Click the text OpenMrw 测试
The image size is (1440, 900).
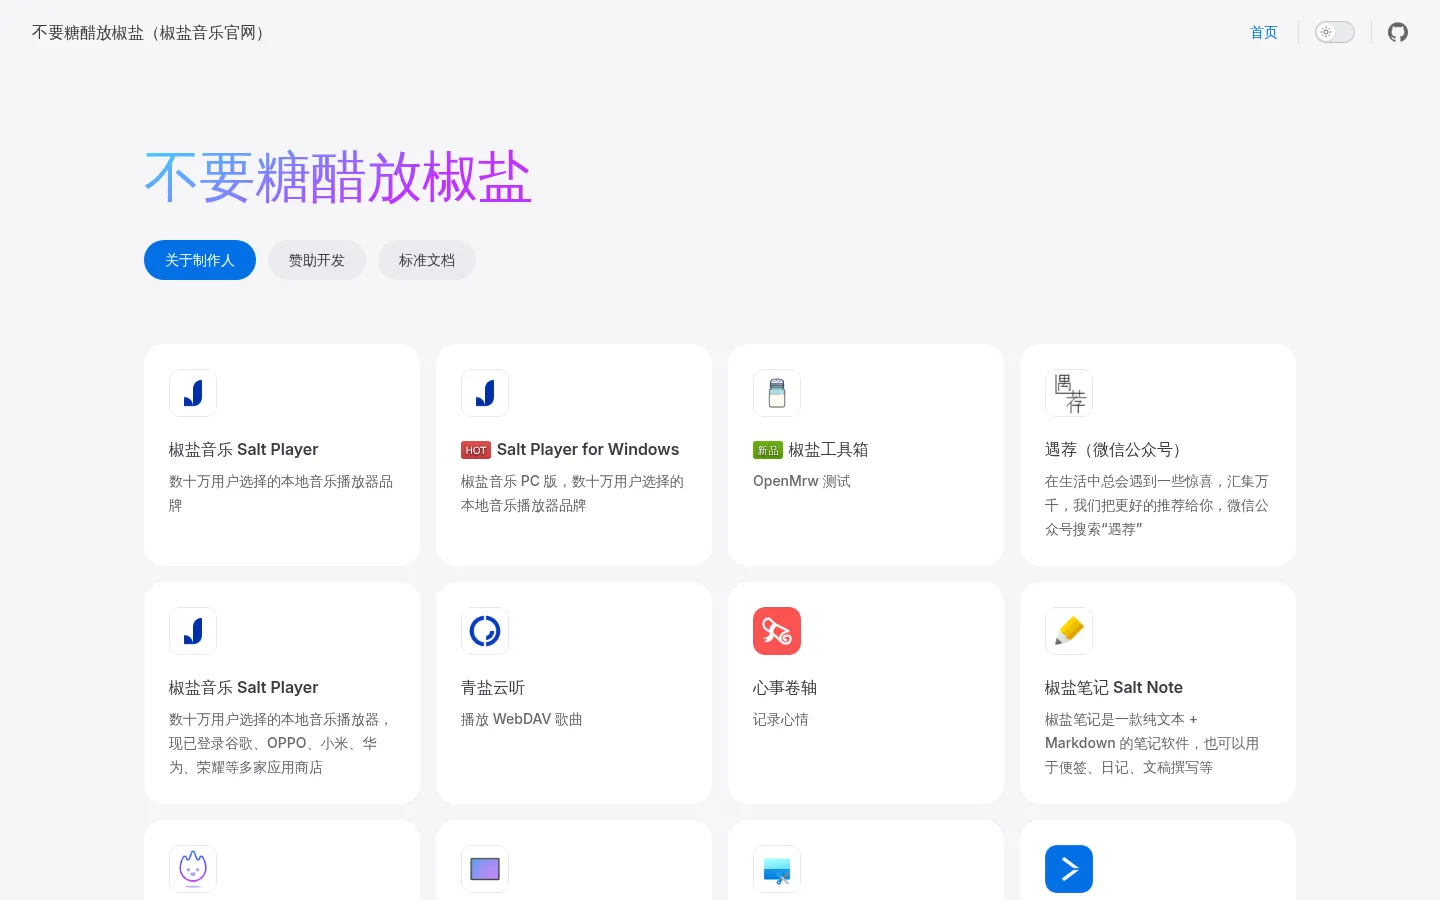[x=802, y=481]
